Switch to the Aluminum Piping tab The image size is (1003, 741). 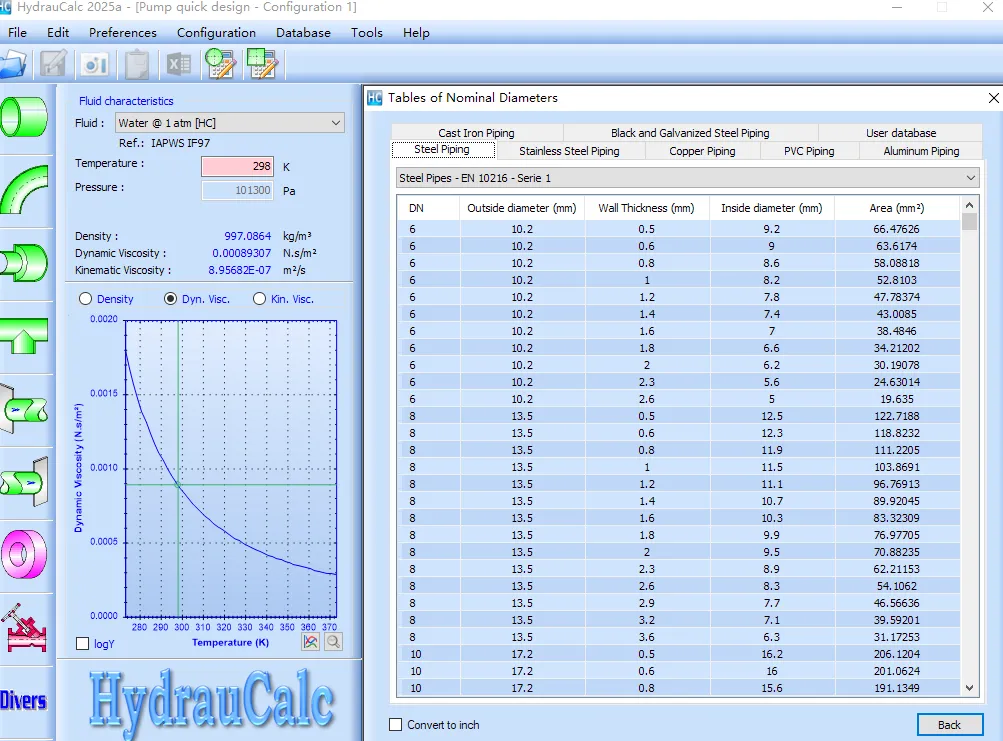[x=921, y=151]
